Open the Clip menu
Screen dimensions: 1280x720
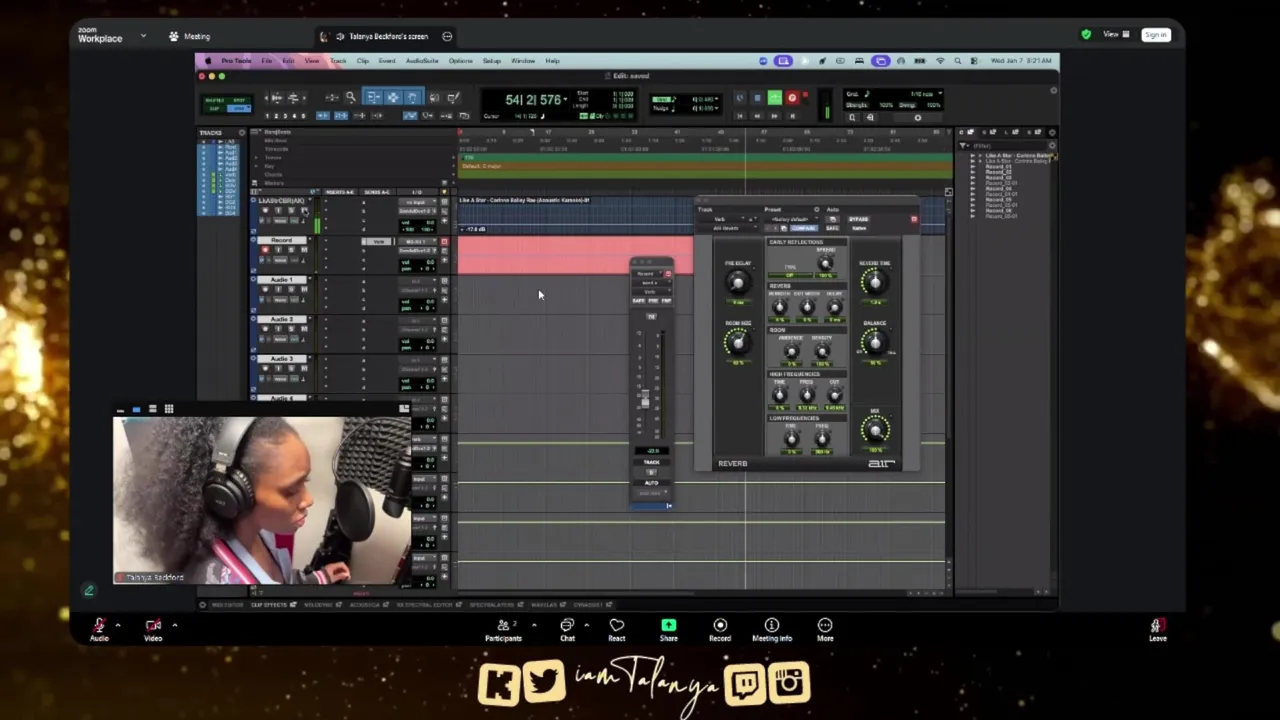[x=362, y=61]
